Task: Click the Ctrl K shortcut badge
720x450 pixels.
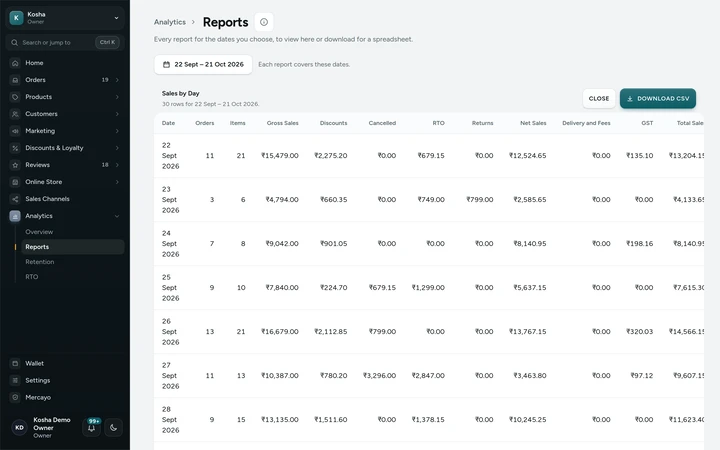Action: pos(107,42)
